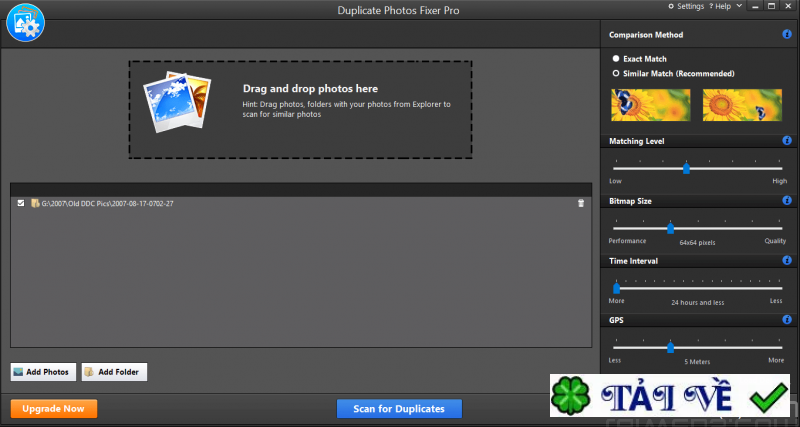
Task: Click the left sunflower sample thumbnail
Action: tap(651, 105)
